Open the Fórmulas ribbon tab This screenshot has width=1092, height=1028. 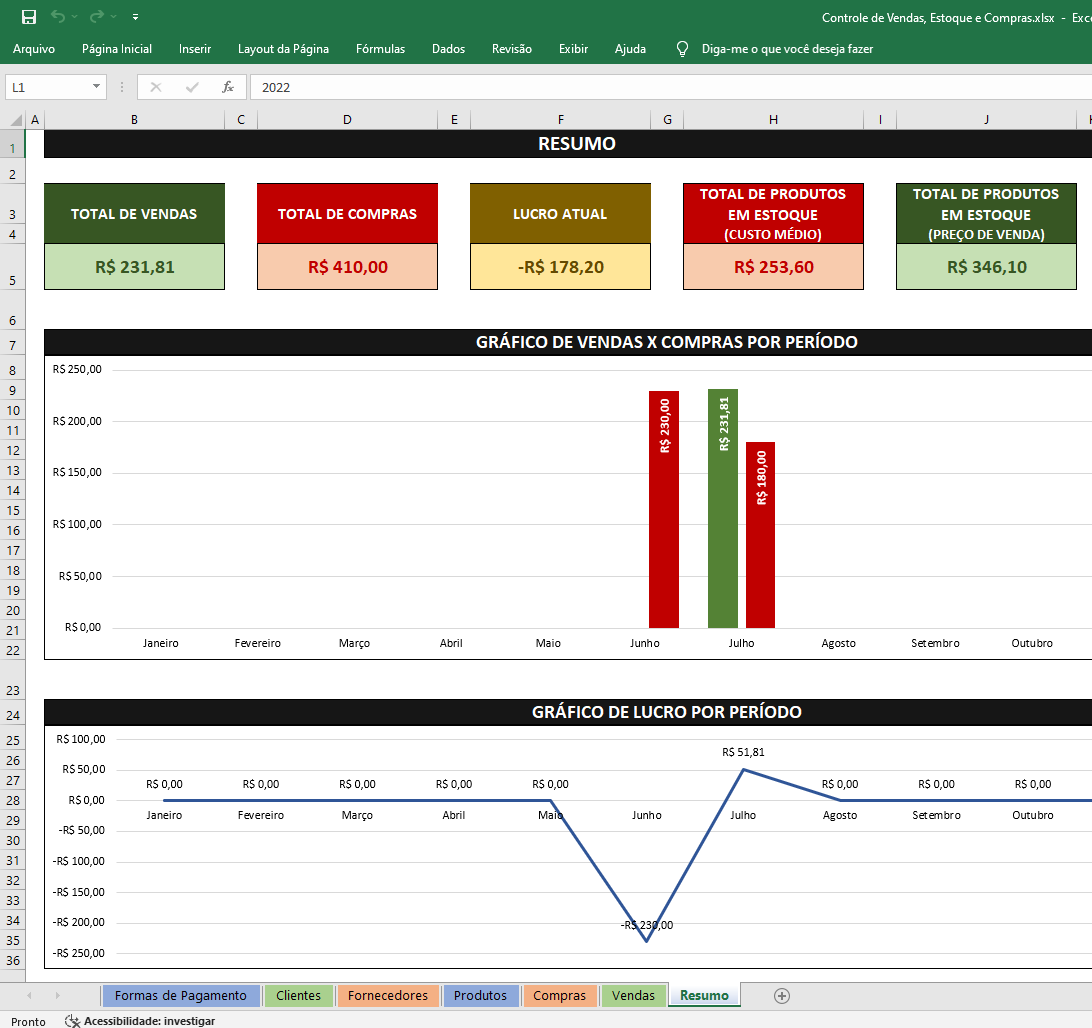click(x=380, y=48)
